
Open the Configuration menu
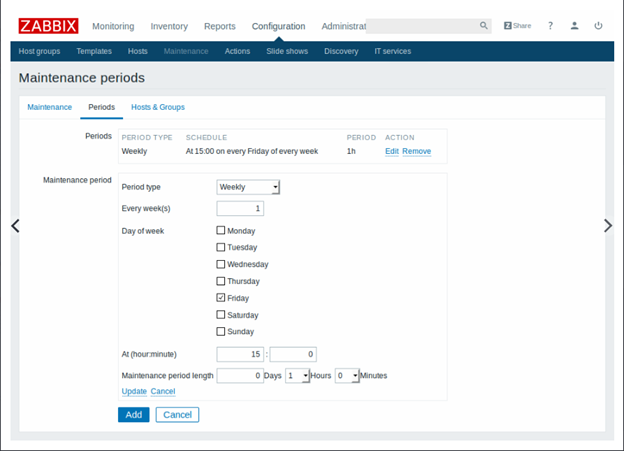tap(279, 26)
